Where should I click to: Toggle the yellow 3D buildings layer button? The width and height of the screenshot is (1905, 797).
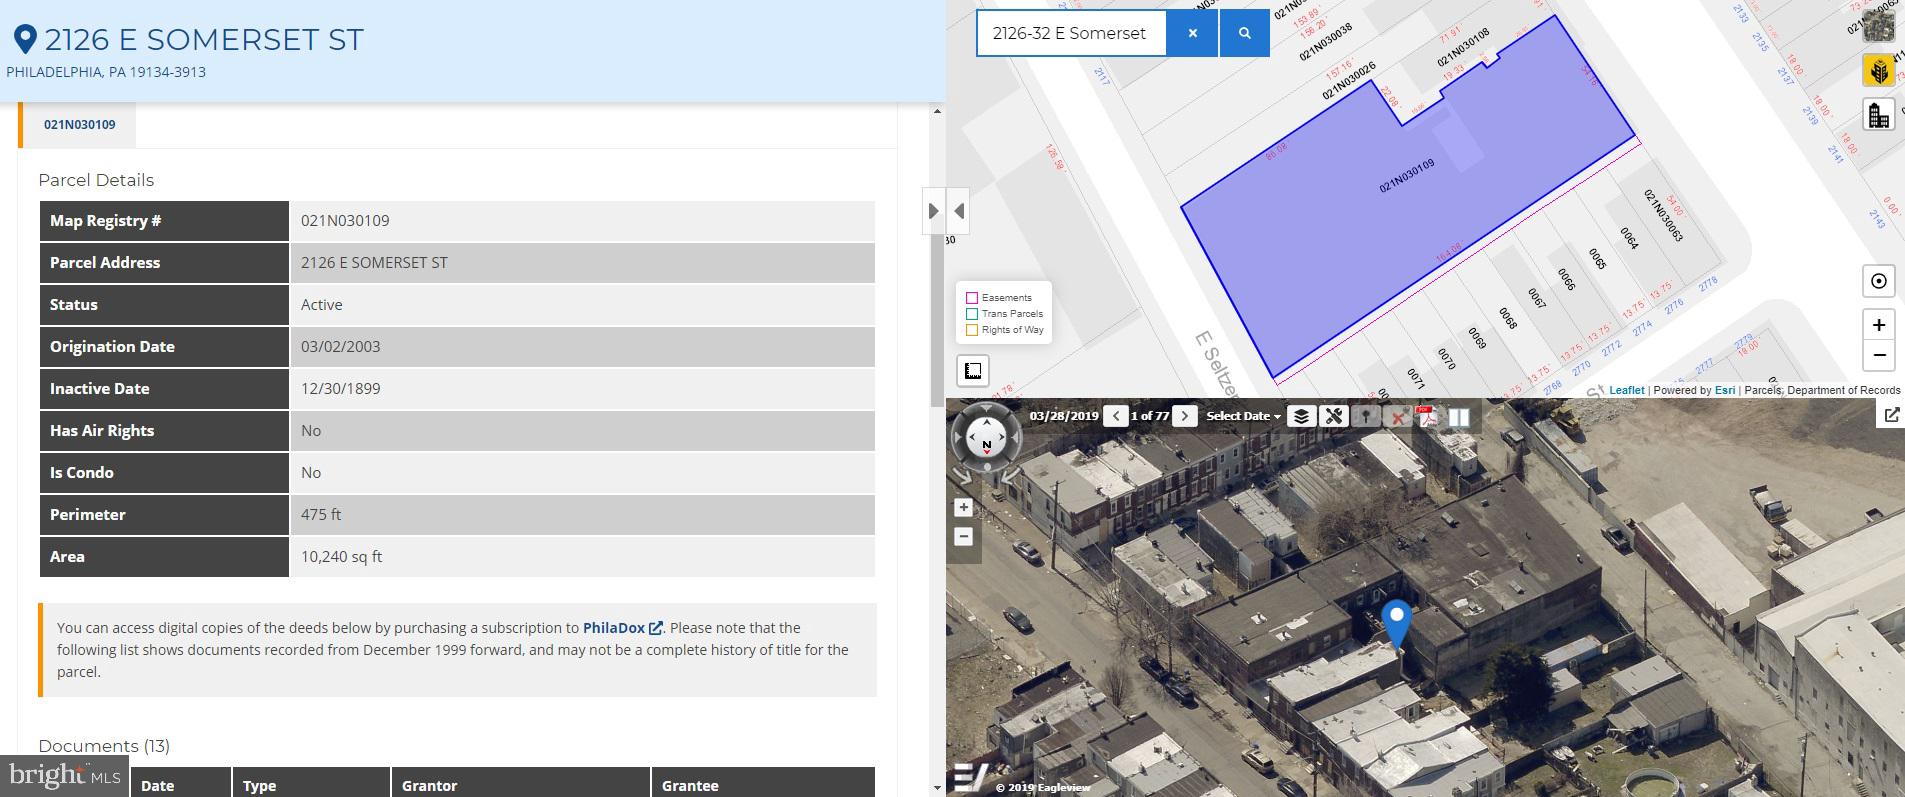click(1878, 71)
